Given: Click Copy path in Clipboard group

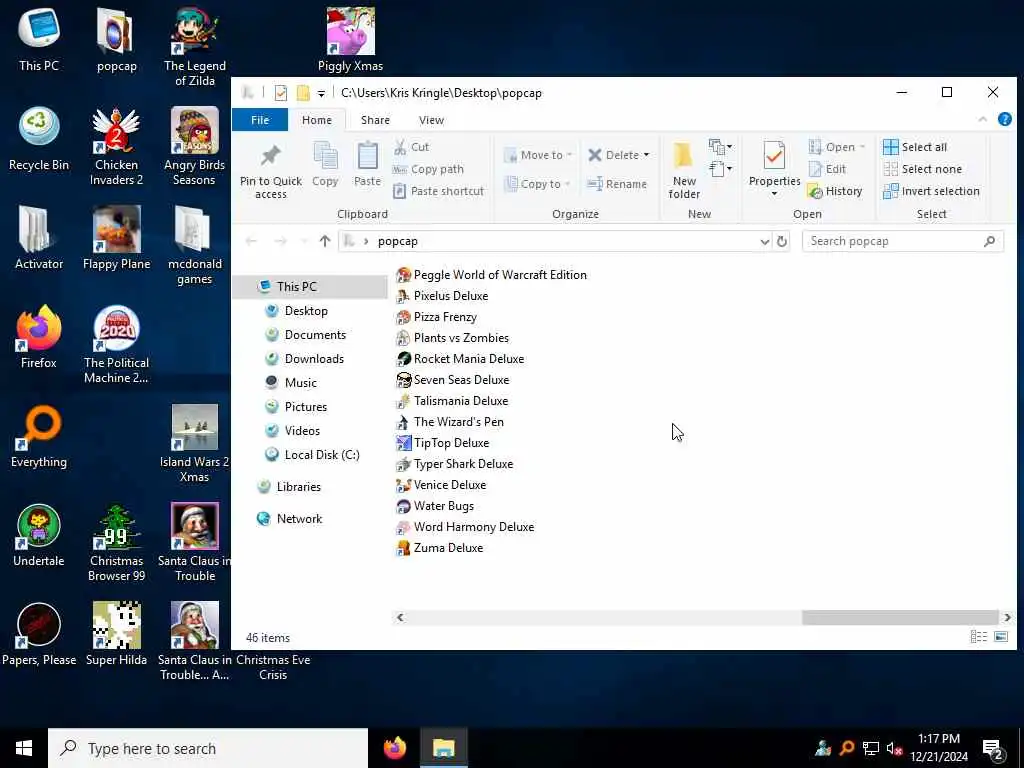Looking at the screenshot, I should click(428, 169).
